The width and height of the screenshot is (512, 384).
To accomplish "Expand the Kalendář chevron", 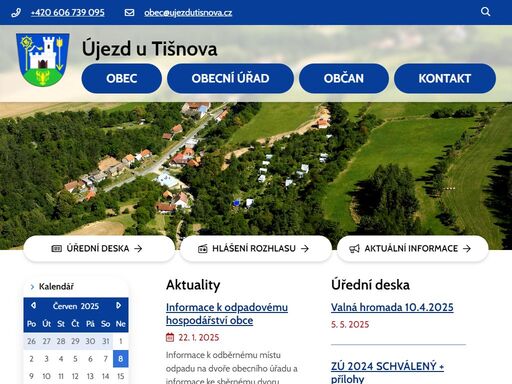I will point(32,287).
